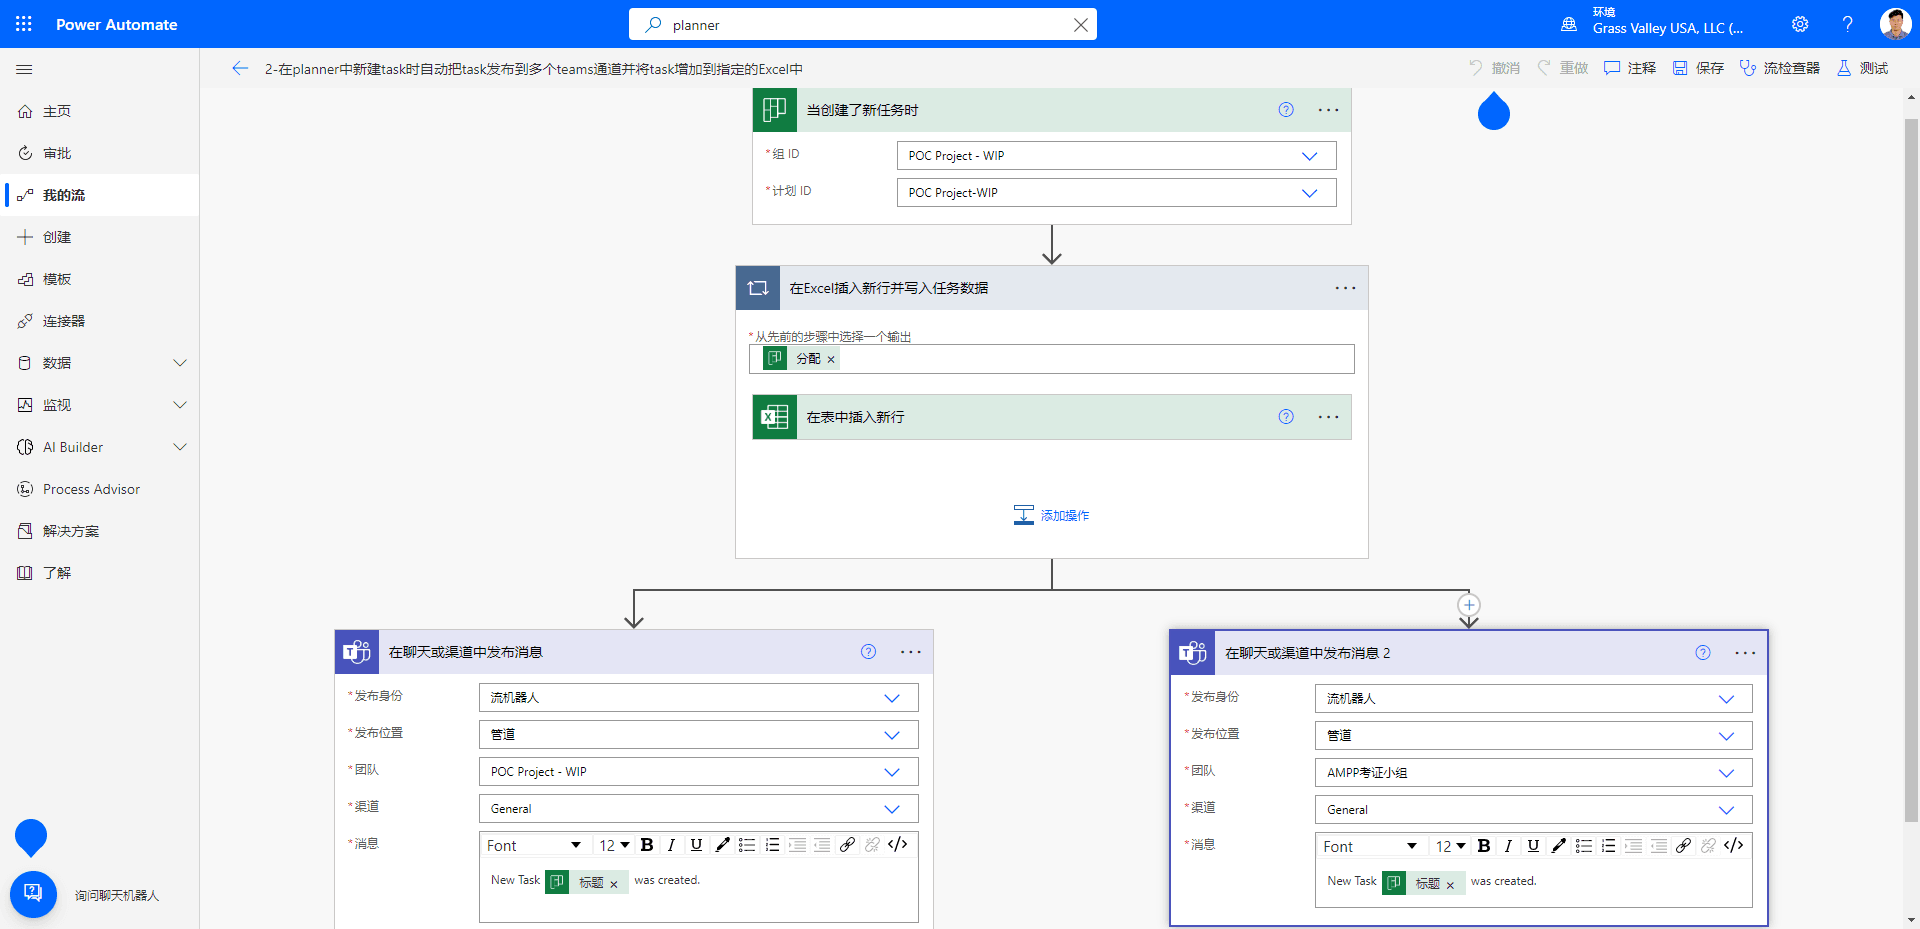1920x929 pixels.
Task: Open the chatbot icon at bottom left
Action: [x=33, y=892]
